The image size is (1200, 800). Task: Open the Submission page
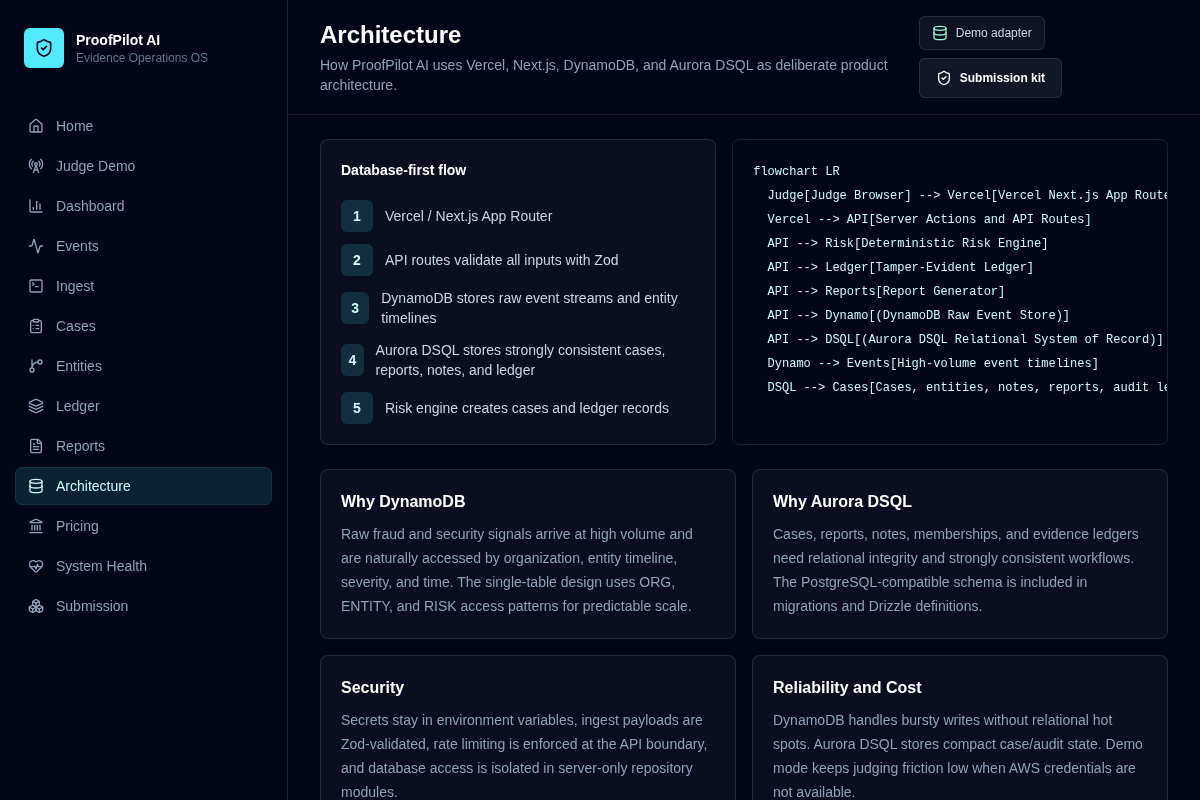[x=143, y=606]
